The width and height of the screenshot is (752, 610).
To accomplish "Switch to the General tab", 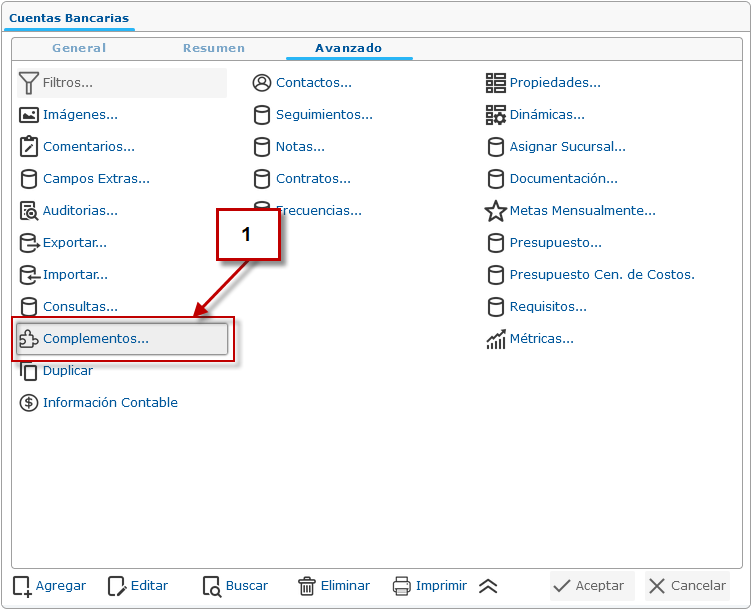I will click(79, 48).
